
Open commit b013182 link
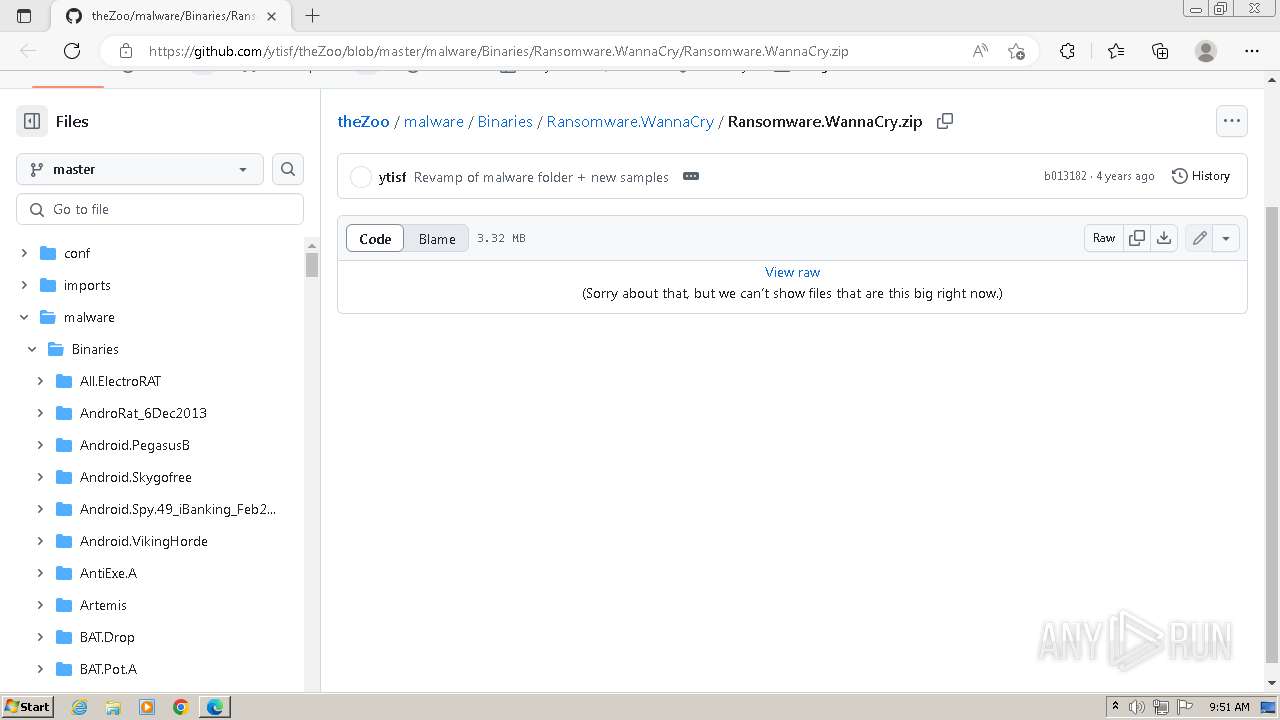[x=1065, y=176]
